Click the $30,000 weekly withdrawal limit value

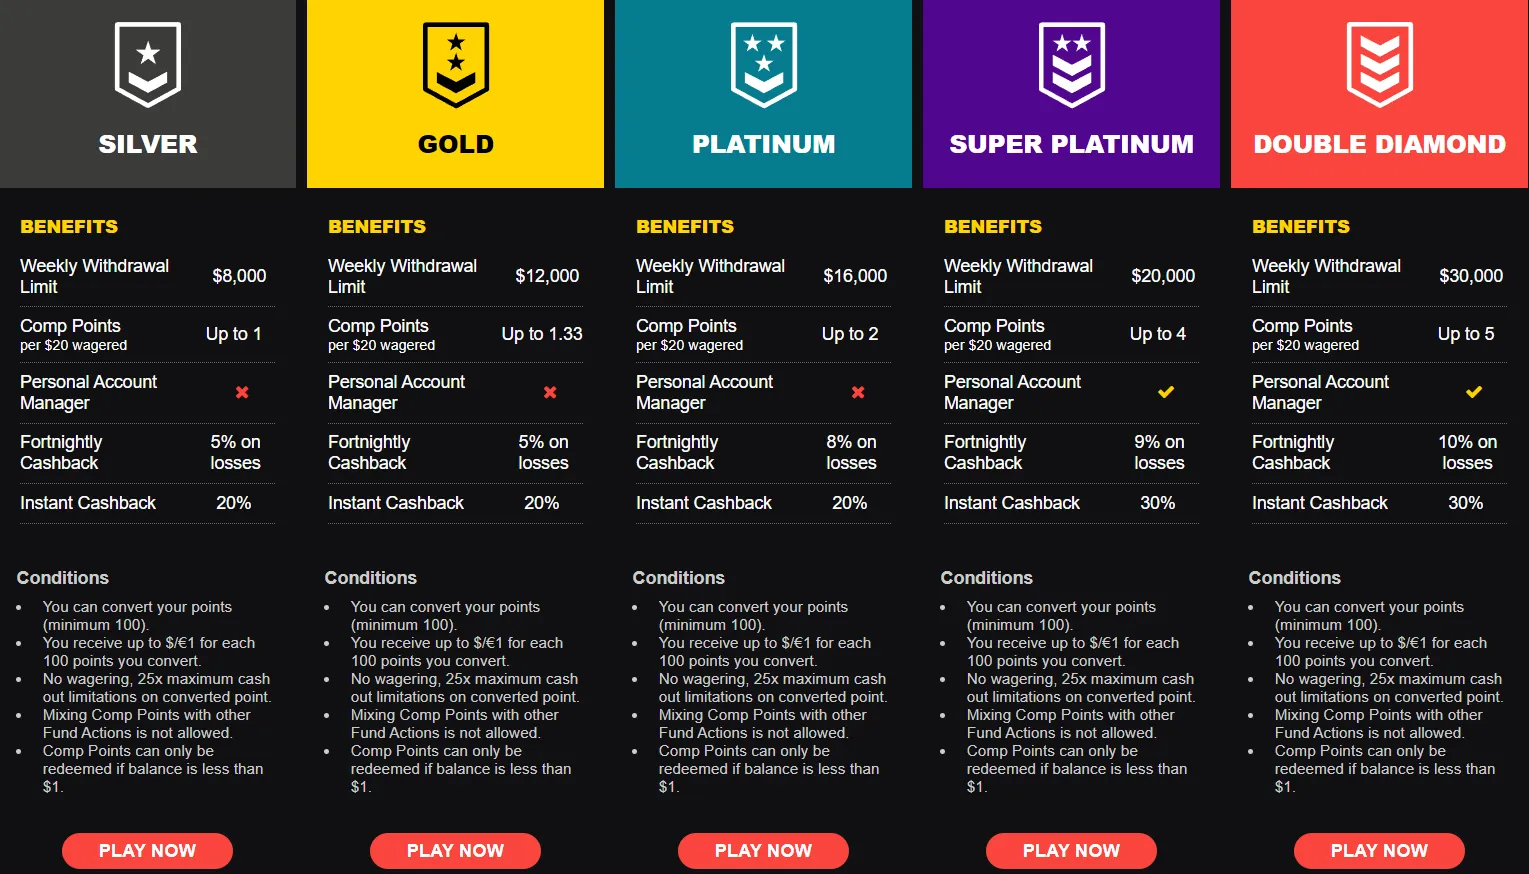(1471, 276)
